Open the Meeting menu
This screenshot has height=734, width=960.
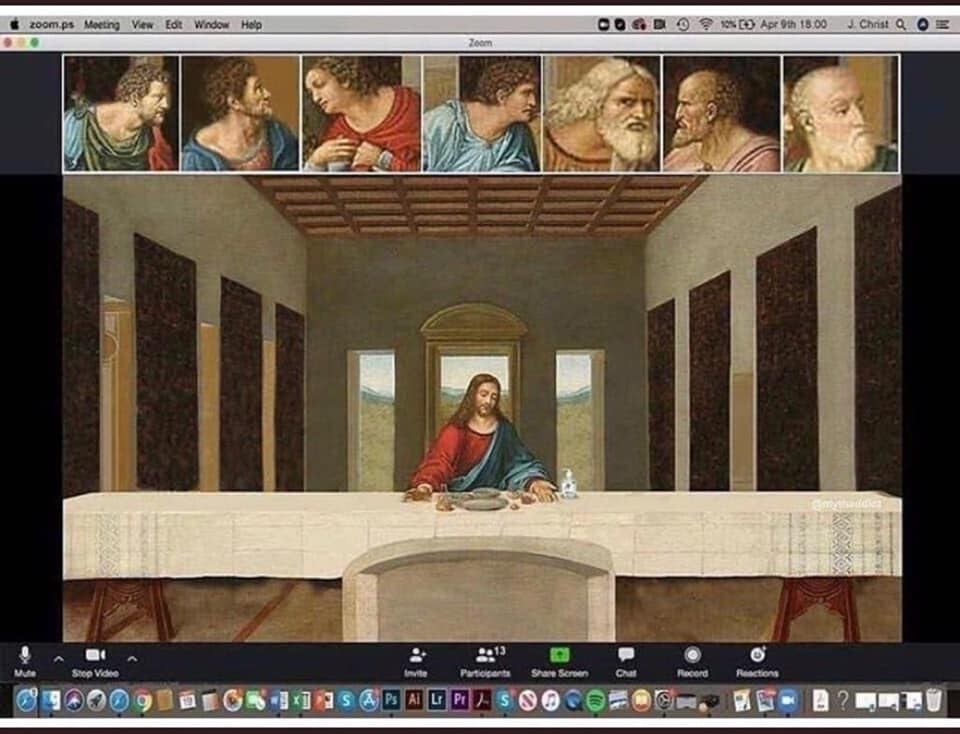point(102,24)
